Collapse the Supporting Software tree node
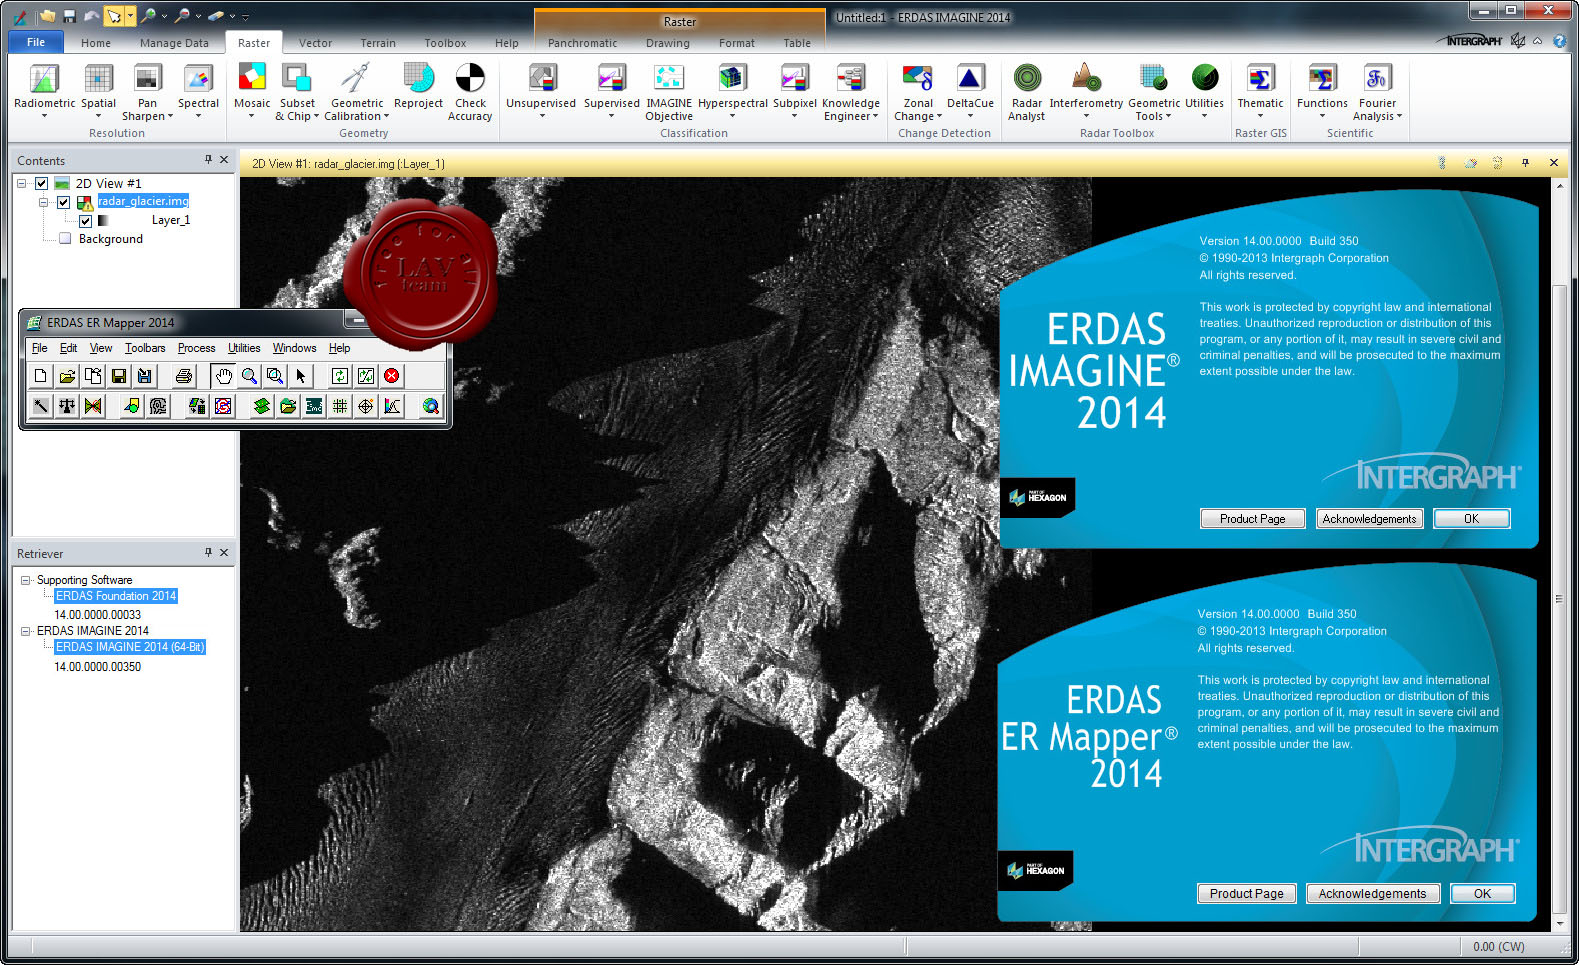Image resolution: width=1579 pixels, height=965 pixels. point(26,580)
